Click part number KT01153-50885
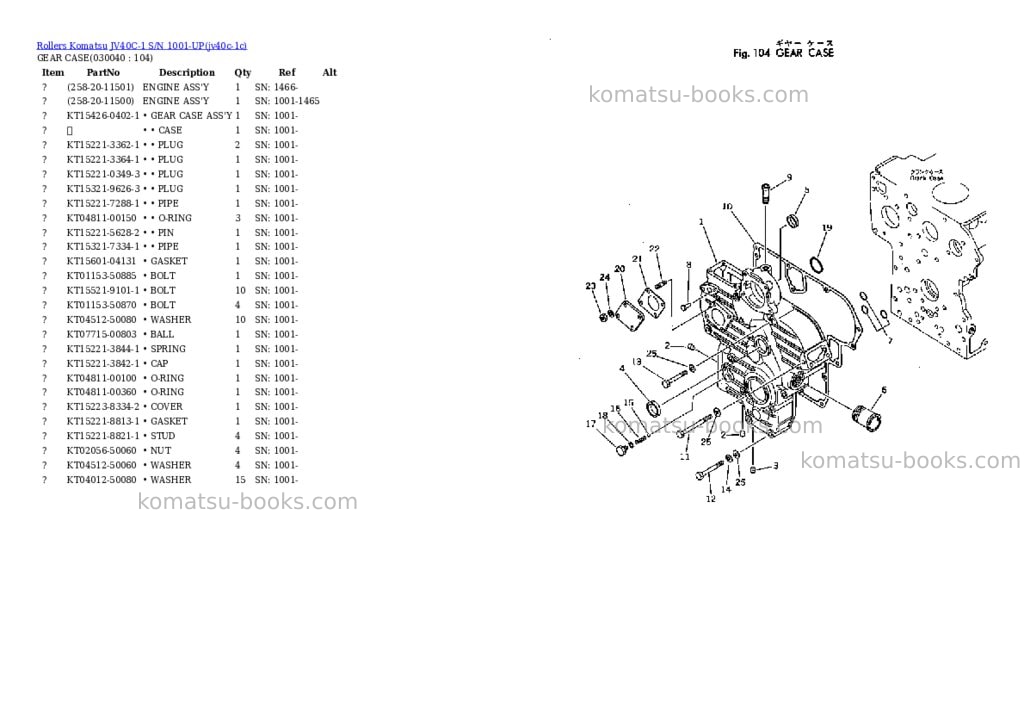Viewport: 1024px width, 725px height. click(x=102, y=276)
